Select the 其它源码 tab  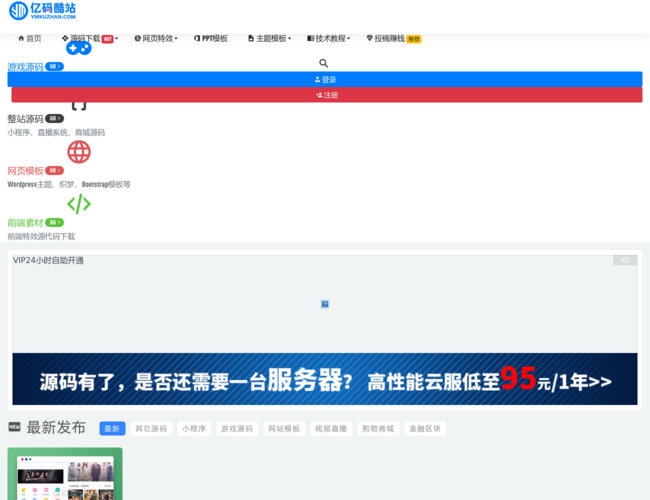151,429
